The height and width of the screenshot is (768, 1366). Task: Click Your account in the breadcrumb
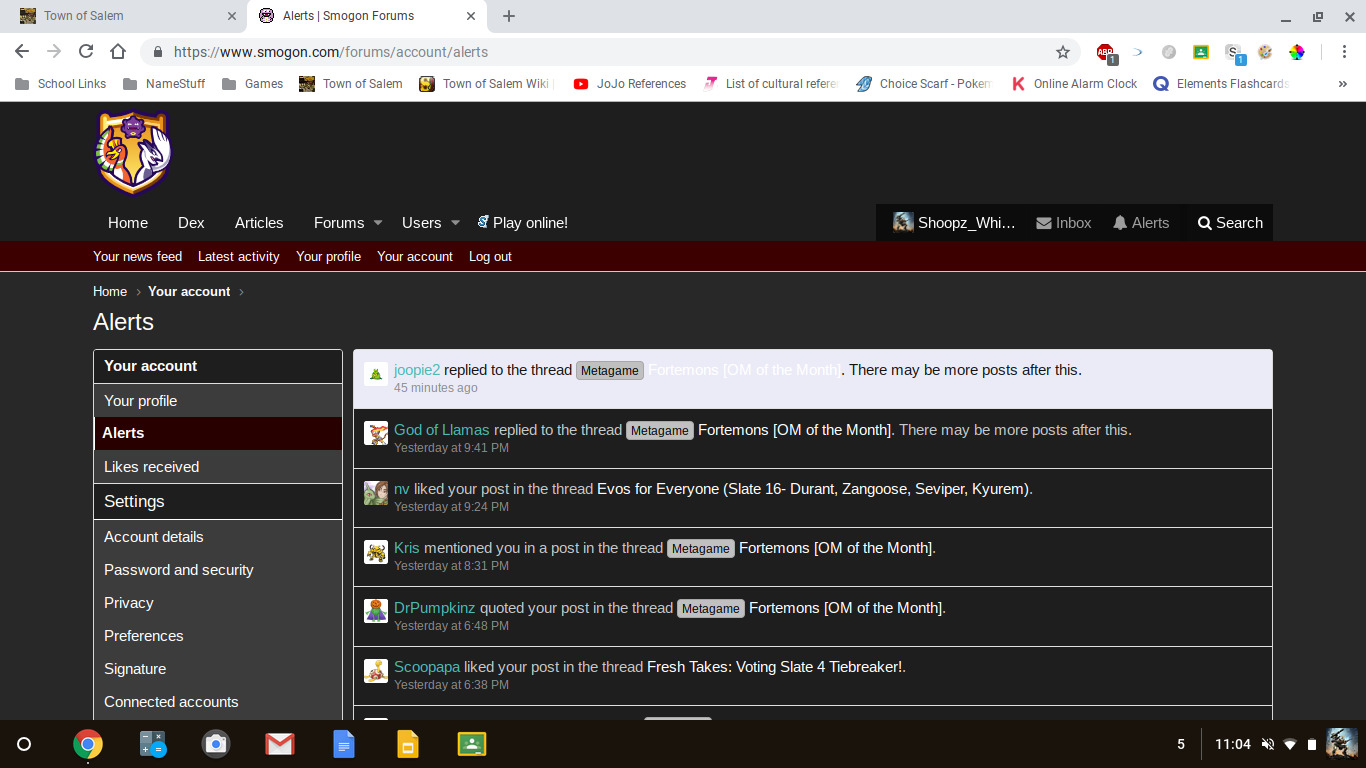(x=189, y=292)
